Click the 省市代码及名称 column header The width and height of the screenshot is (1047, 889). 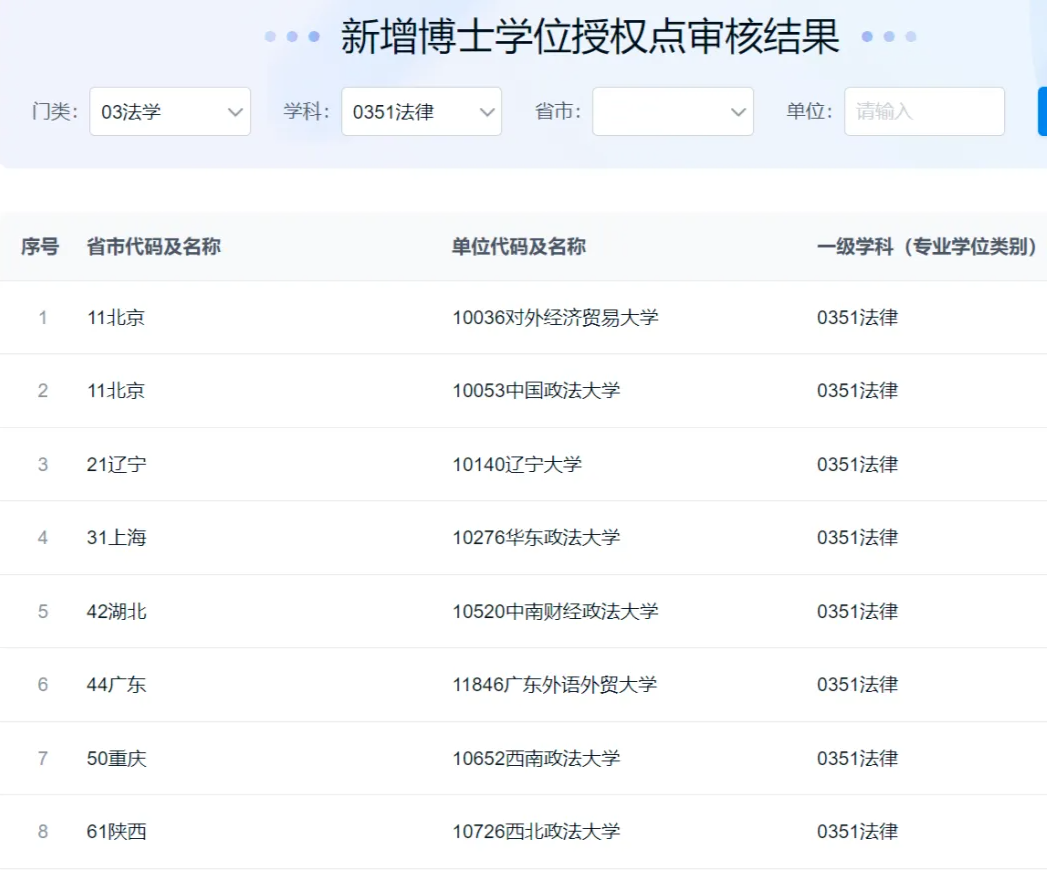(154, 246)
